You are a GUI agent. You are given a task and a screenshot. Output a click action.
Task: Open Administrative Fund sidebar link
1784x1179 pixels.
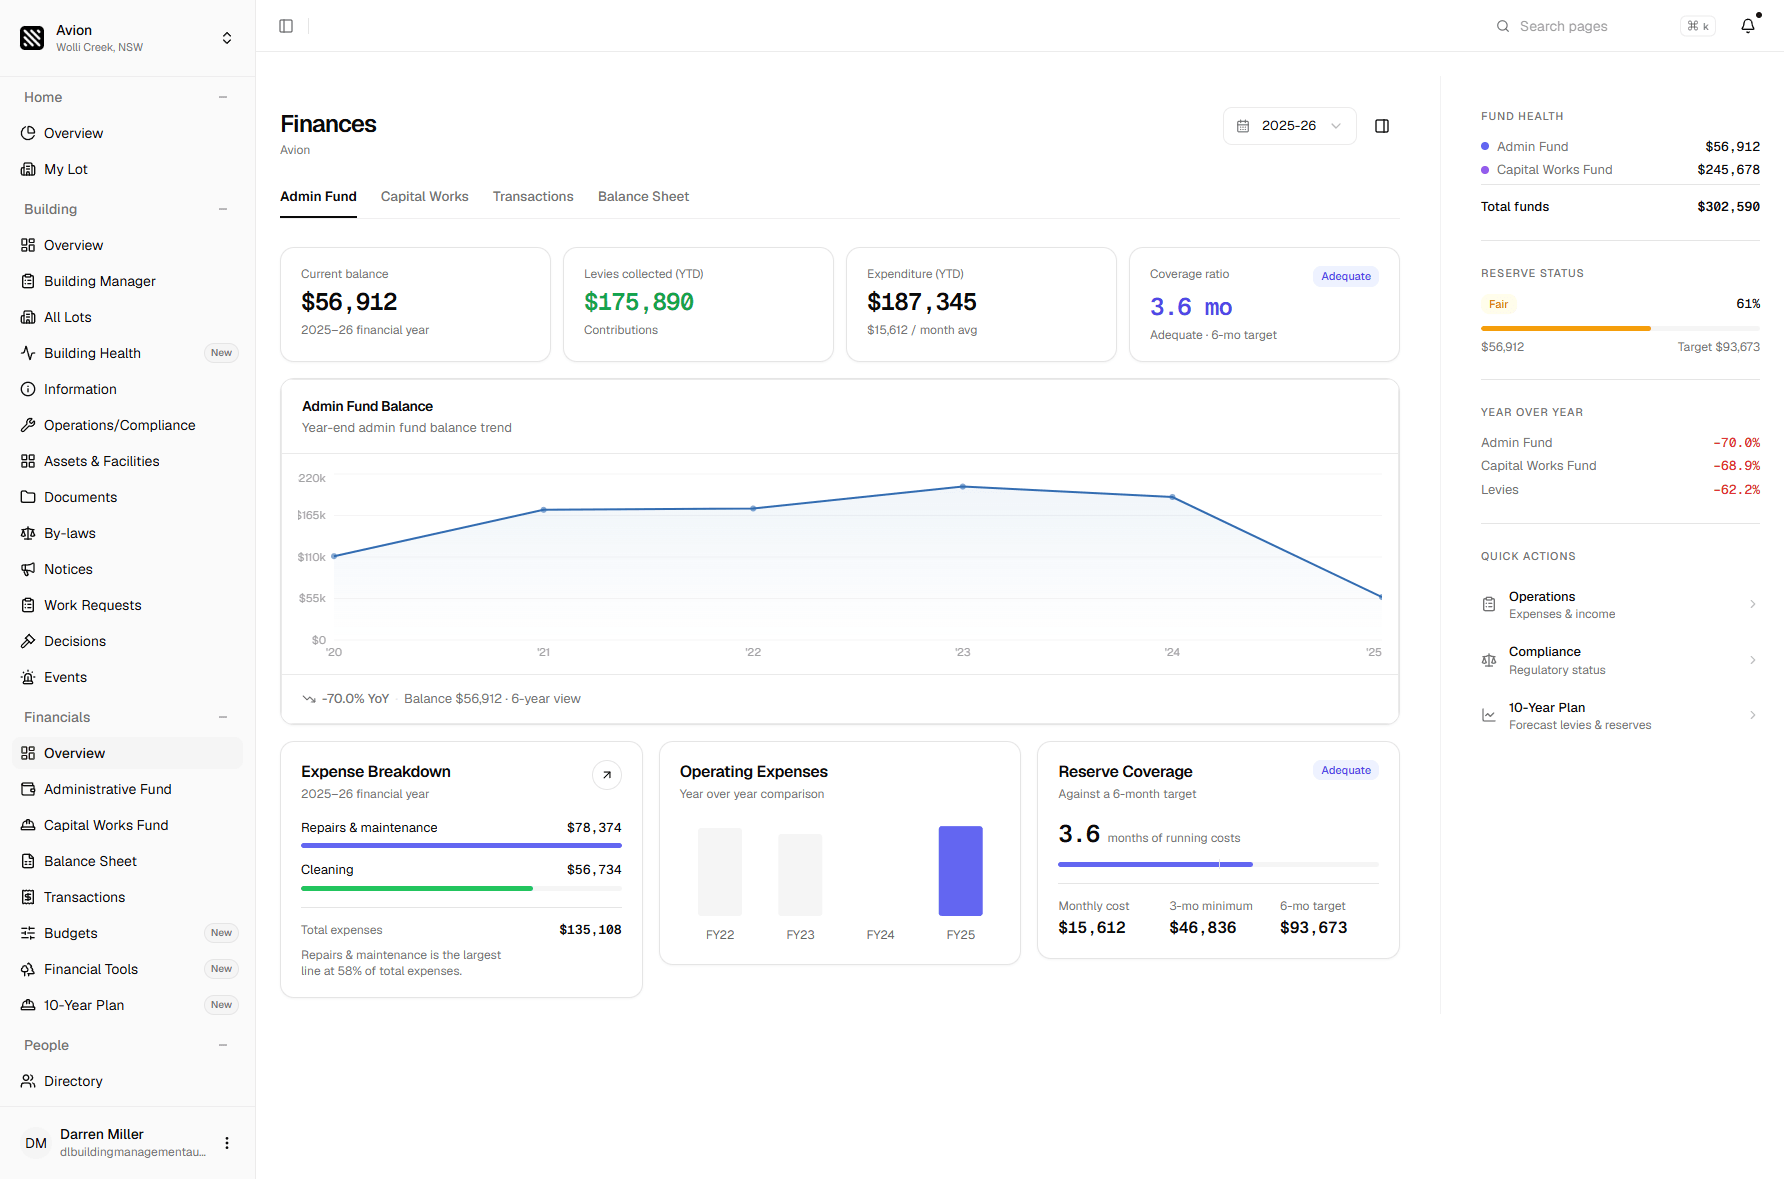(x=128, y=789)
